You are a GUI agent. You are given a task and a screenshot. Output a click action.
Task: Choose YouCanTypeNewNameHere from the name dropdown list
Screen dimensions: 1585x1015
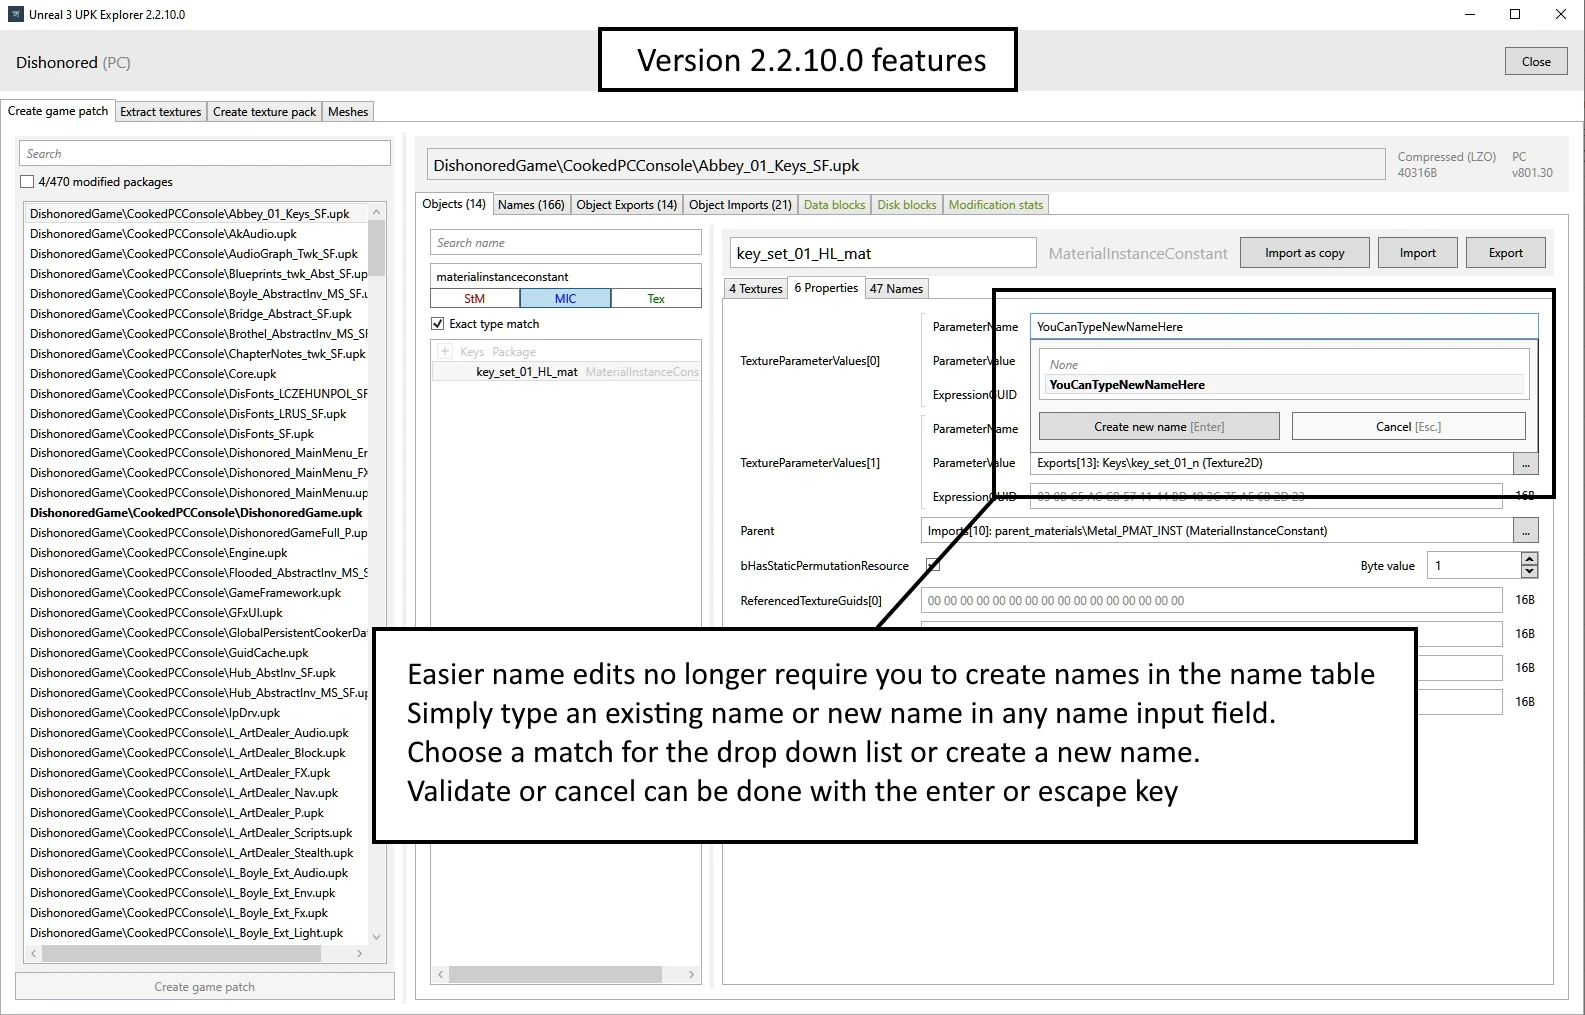[x=1127, y=385]
